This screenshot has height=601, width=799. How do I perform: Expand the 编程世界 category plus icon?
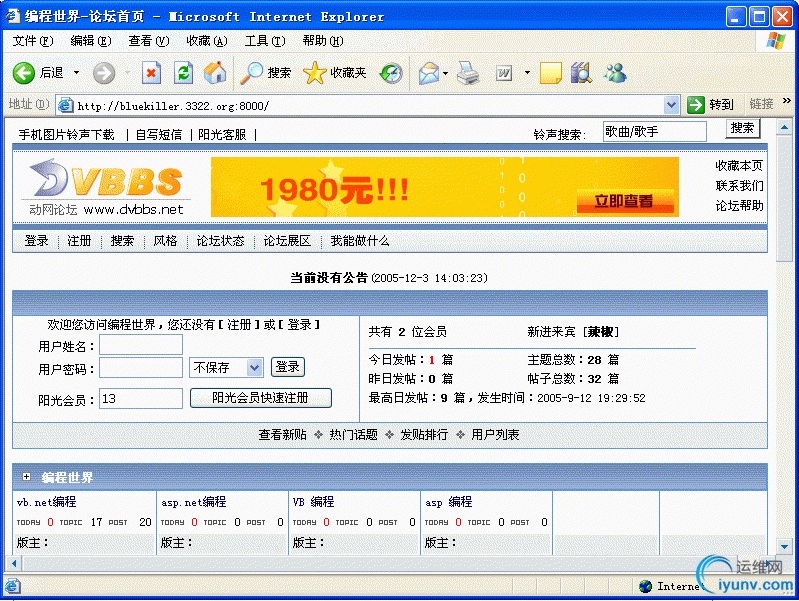(26, 477)
